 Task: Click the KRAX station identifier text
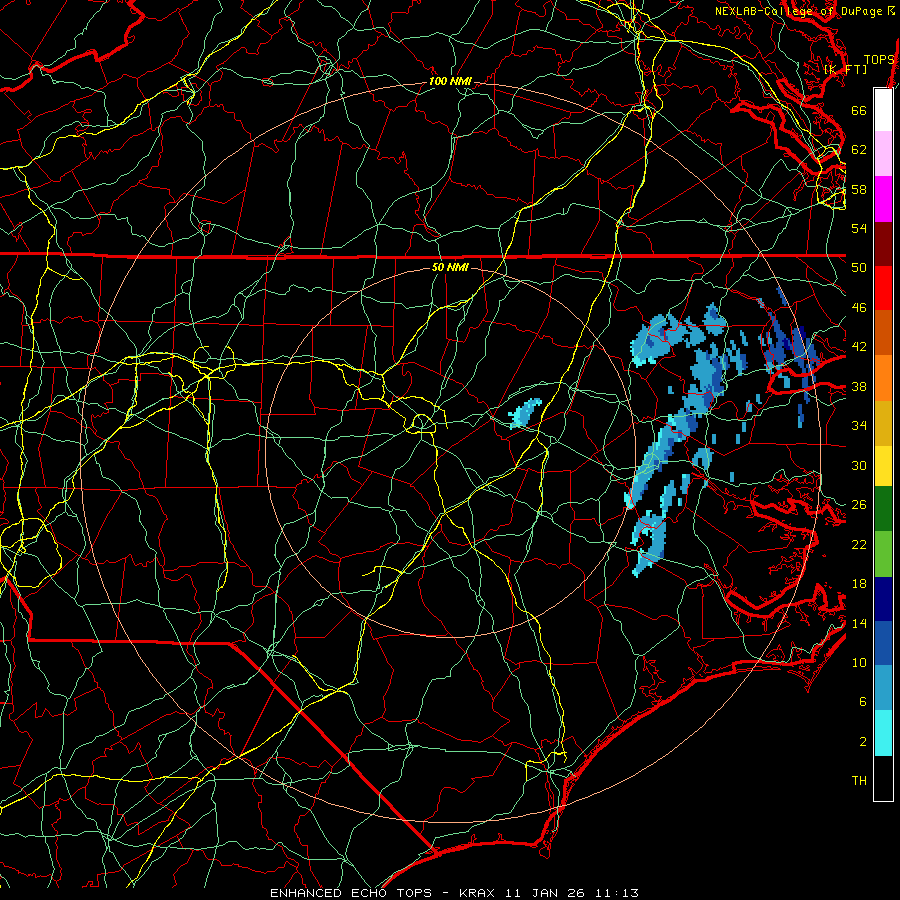pos(479,893)
